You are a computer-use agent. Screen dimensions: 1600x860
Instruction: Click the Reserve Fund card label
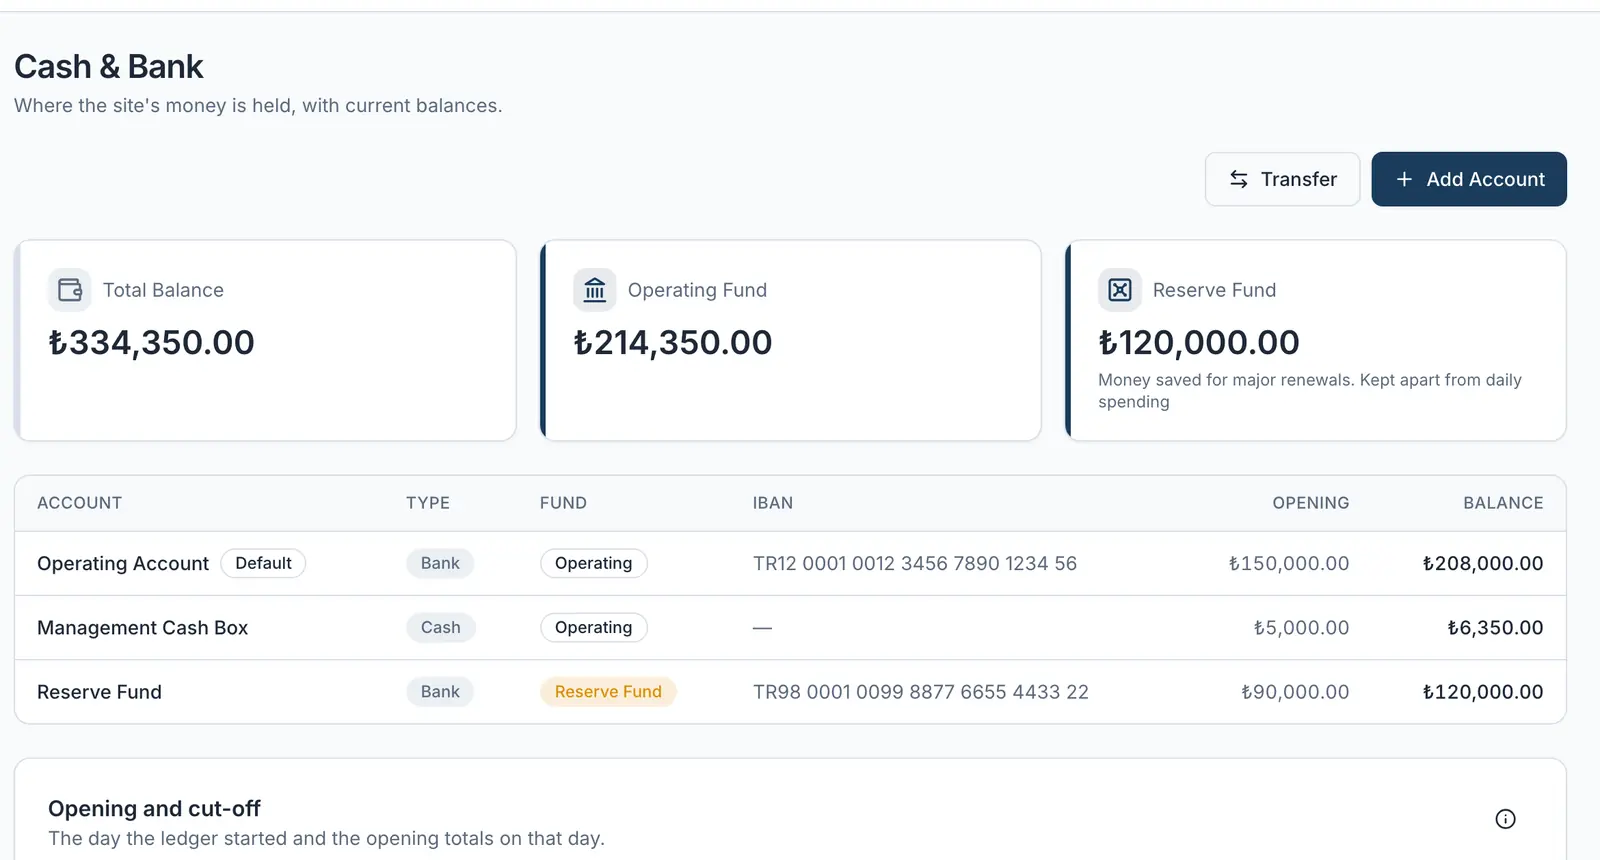tap(1214, 290)
